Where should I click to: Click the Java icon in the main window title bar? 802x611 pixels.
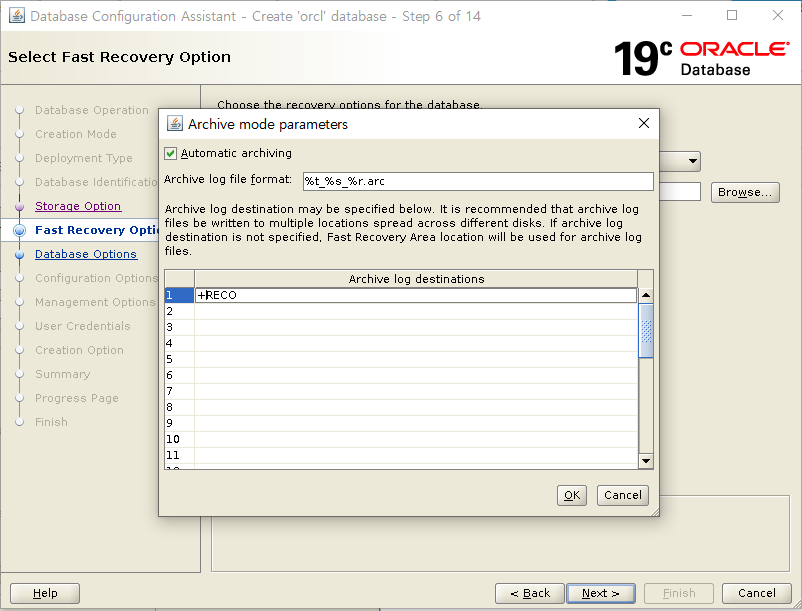17,16
